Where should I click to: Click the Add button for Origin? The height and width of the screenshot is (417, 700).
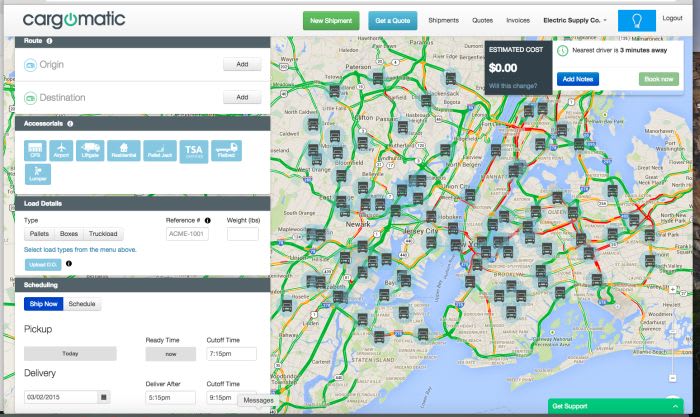point(241,65)
